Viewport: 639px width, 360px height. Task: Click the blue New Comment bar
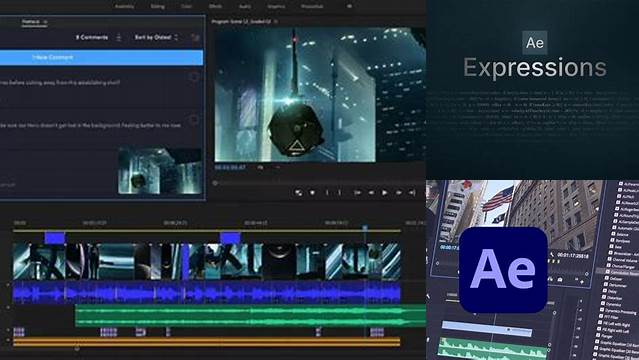pyautogui.click(x=101, y=57)
